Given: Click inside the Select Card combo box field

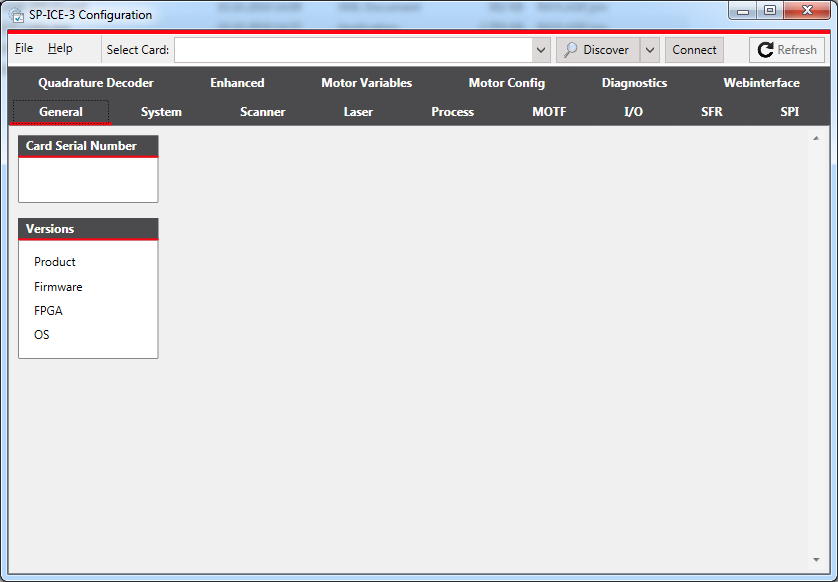Looking at the screenshot, I should [353, 50].
